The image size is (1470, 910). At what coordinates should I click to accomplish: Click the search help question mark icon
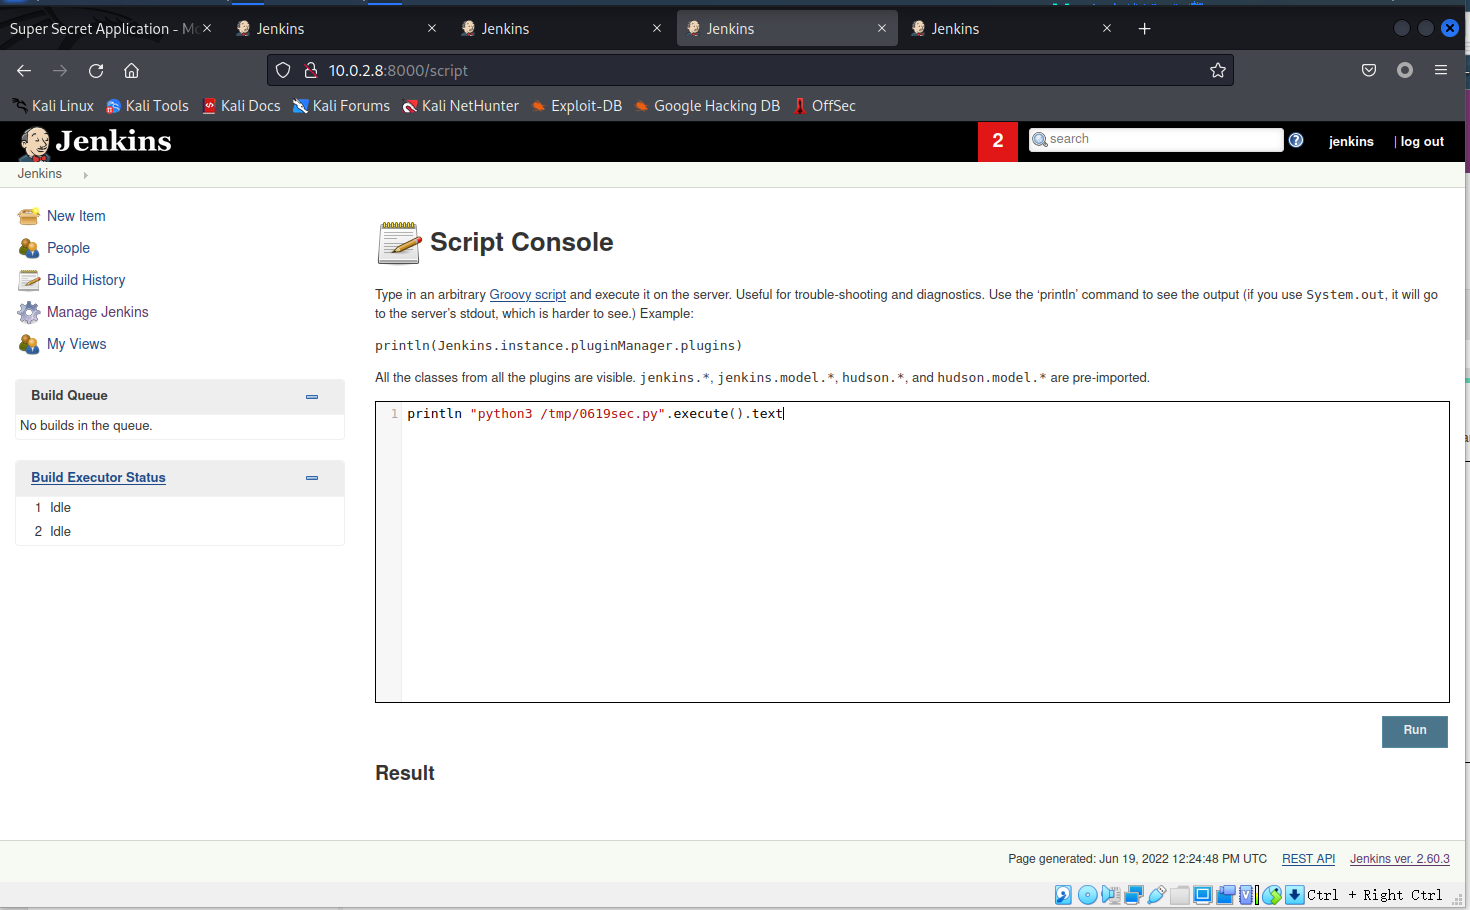click(x=1296, y=140)
